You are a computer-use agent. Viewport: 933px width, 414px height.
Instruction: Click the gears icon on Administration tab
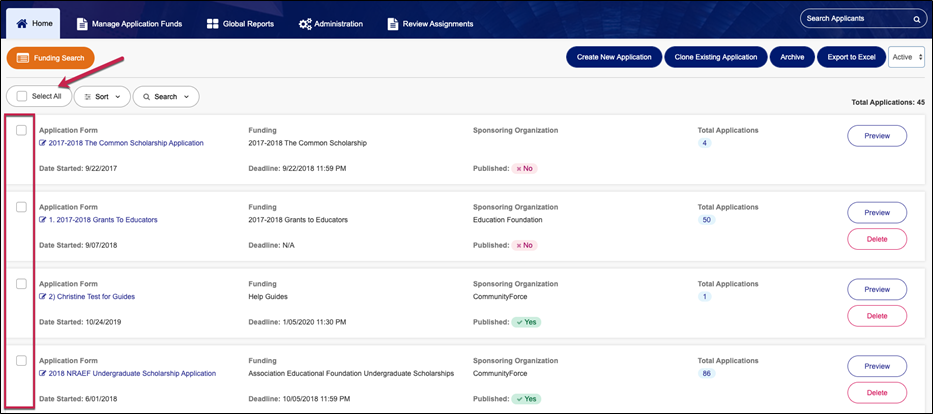point(305,24)
